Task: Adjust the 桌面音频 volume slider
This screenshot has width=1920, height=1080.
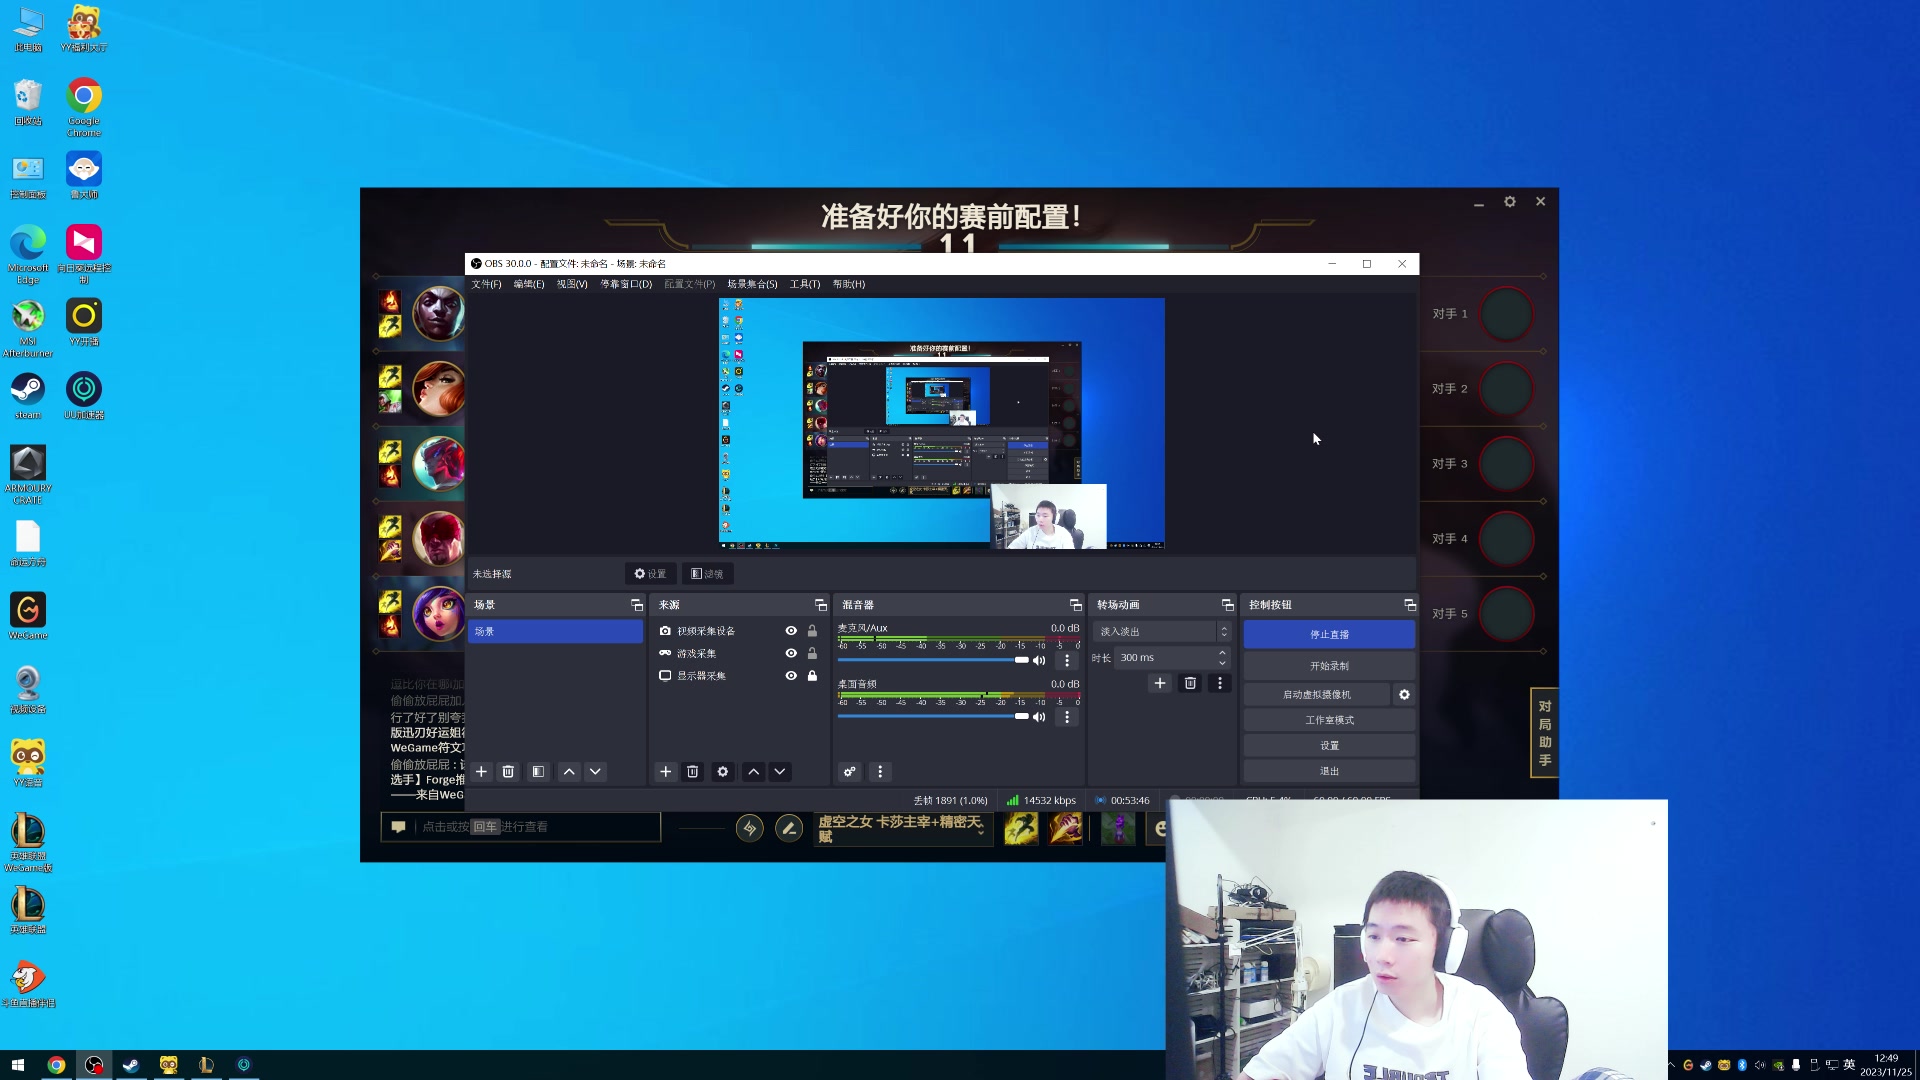Action: (x=1020, y=716)
